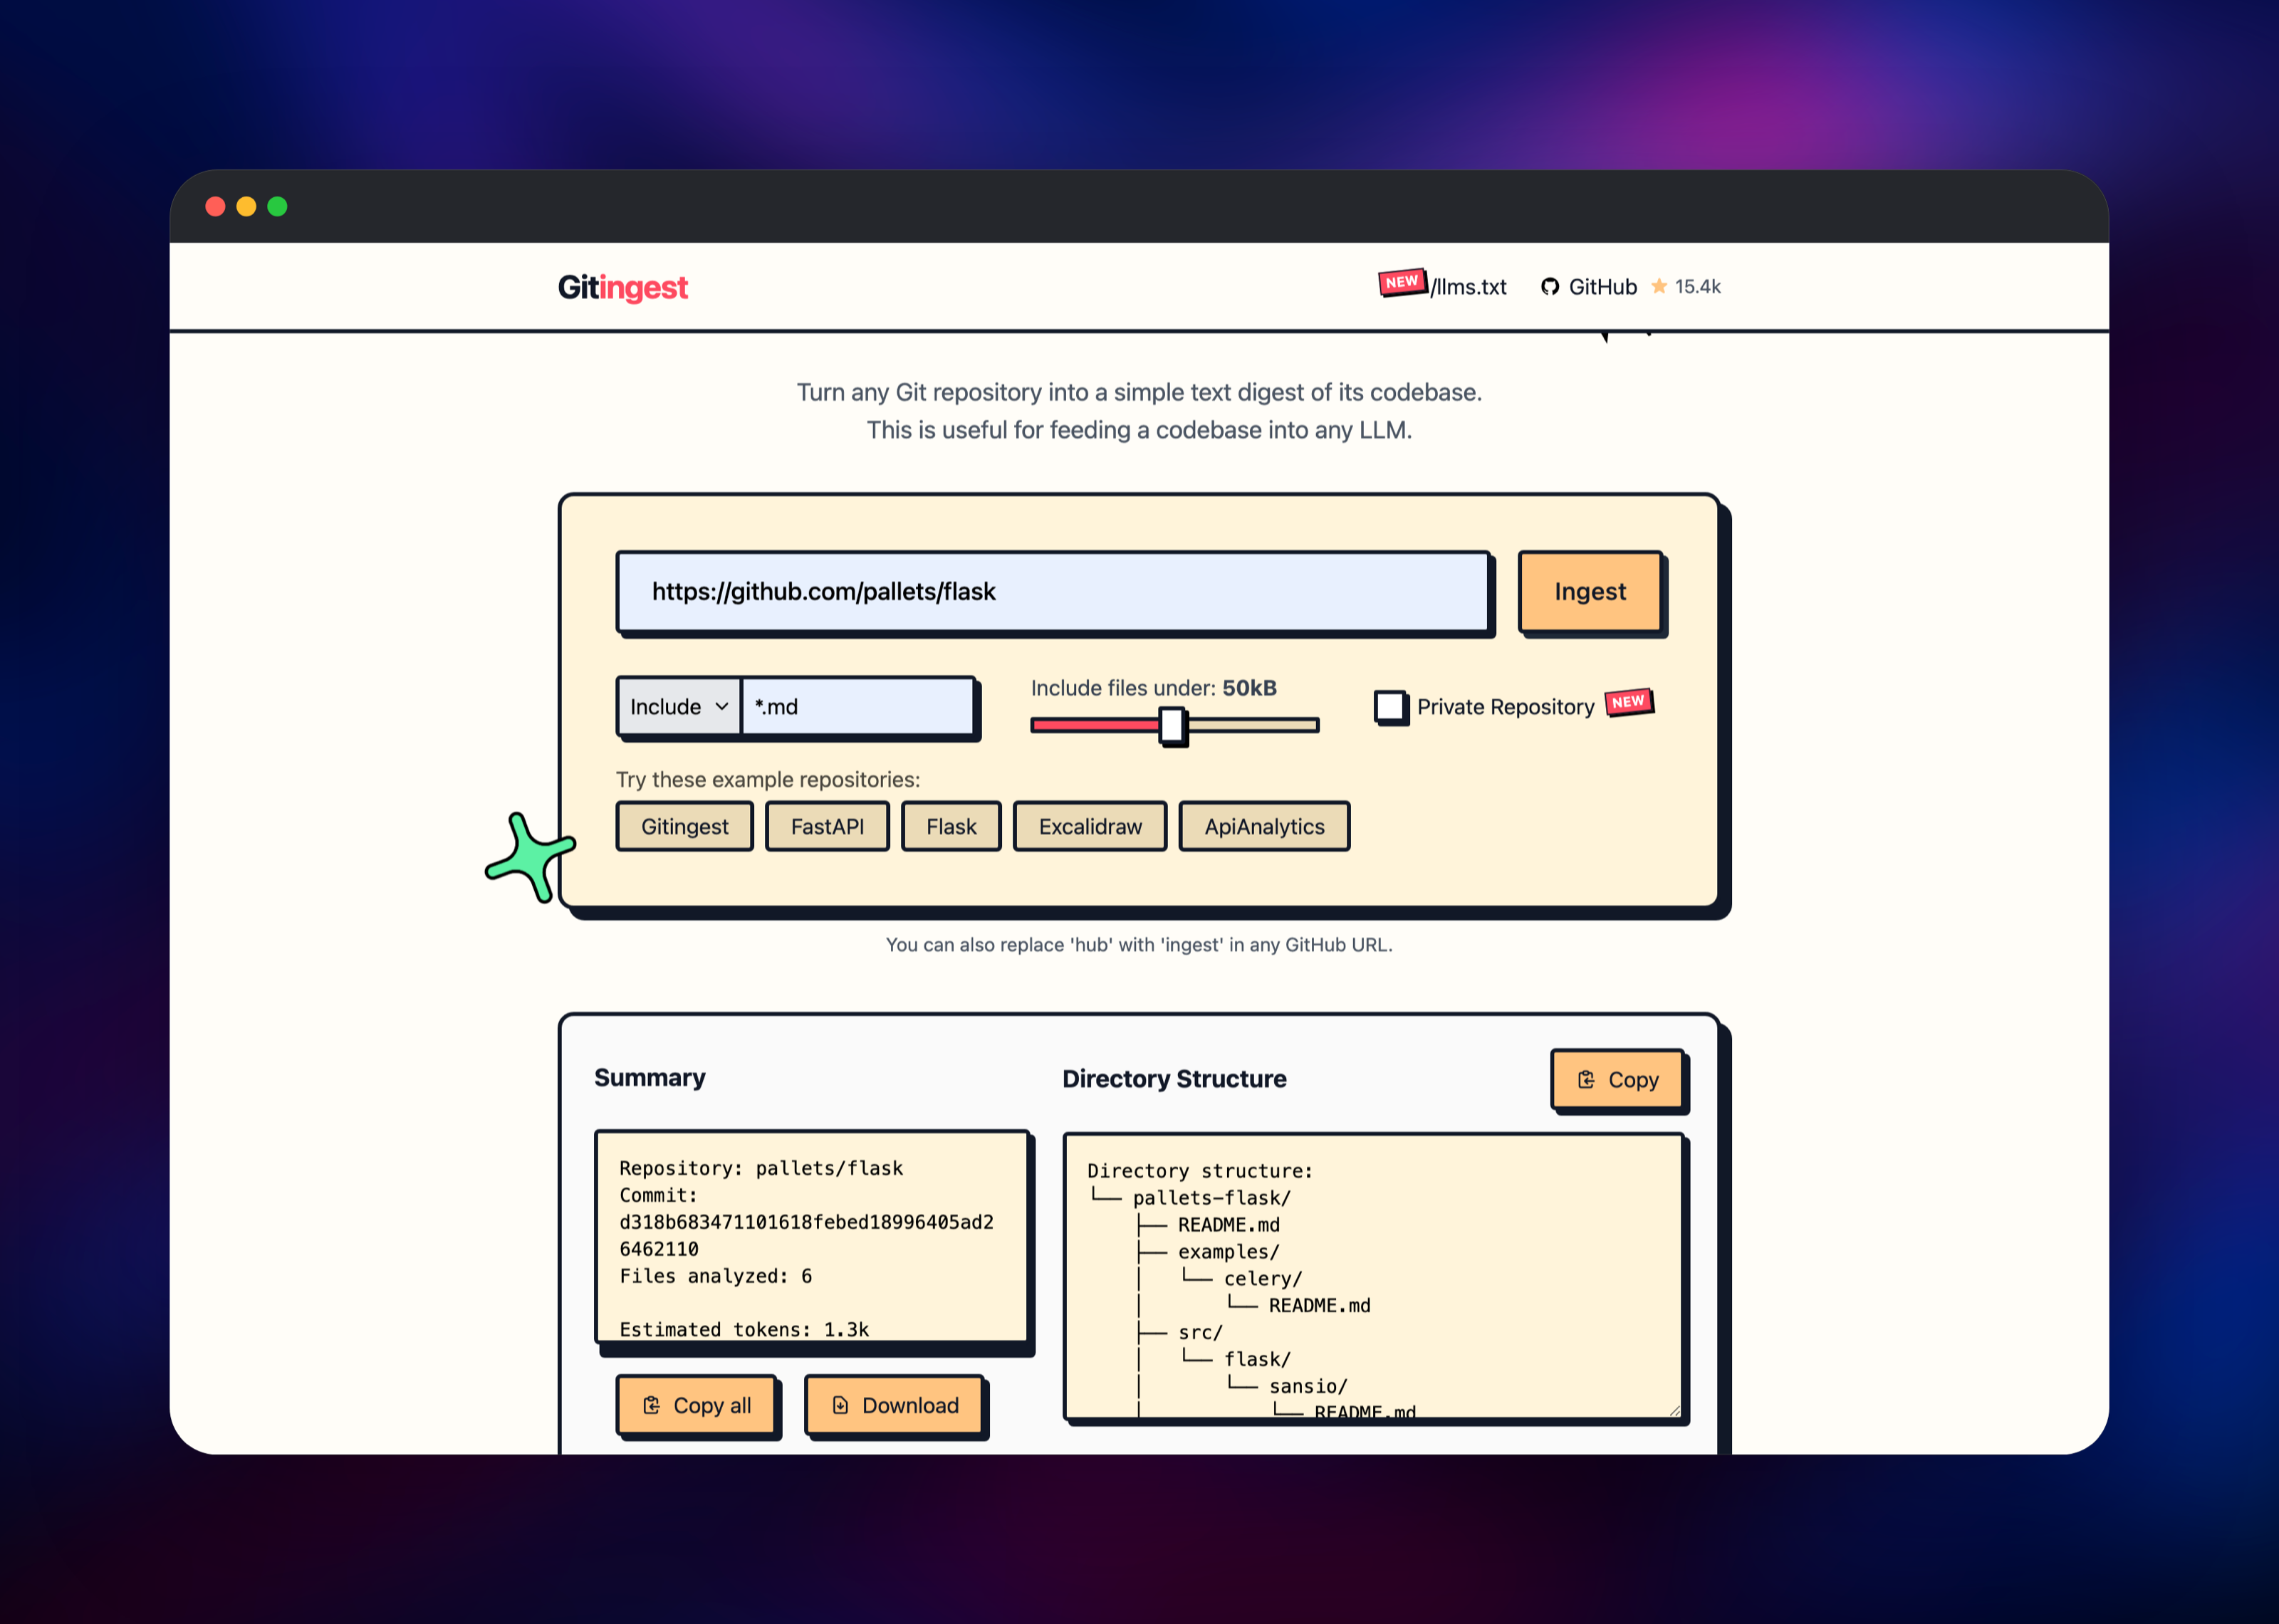2279x1624 pixels.
Task: Click the 15.4k star count
Action: click(1697, 287)
